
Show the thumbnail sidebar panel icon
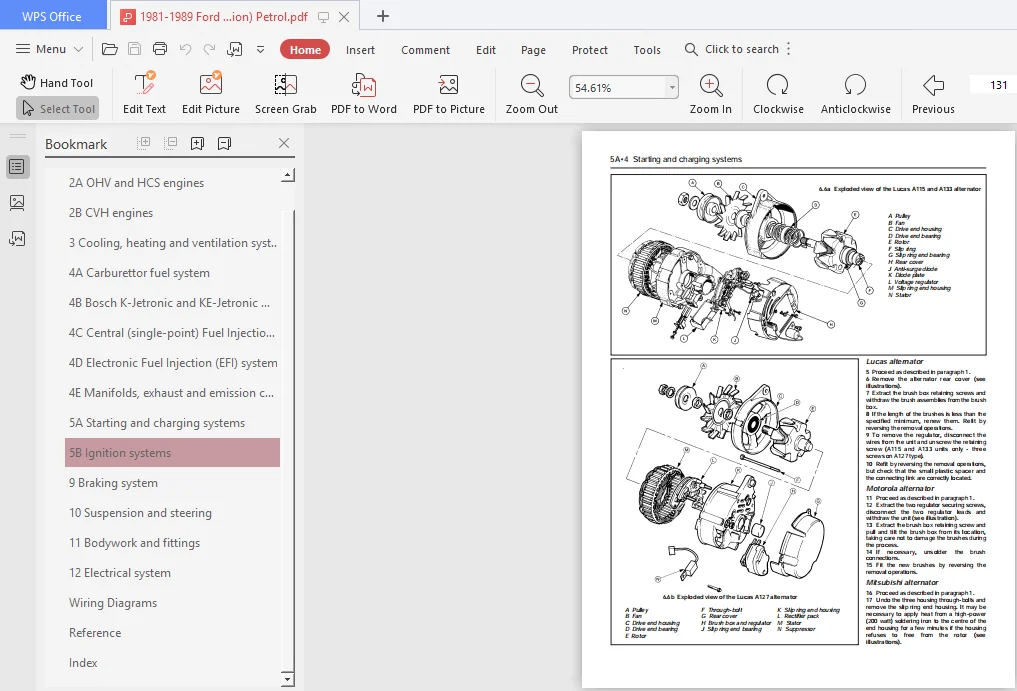click(x=18, y=203)
